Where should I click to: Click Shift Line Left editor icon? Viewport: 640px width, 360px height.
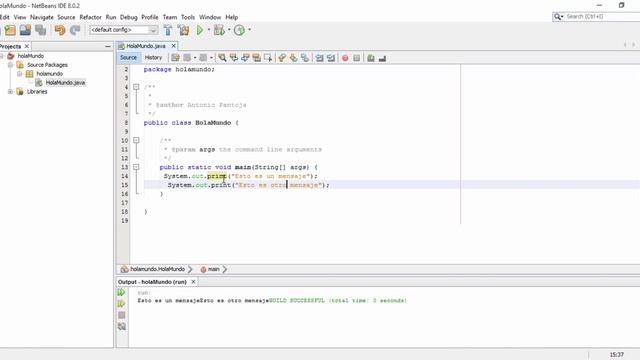320,58
